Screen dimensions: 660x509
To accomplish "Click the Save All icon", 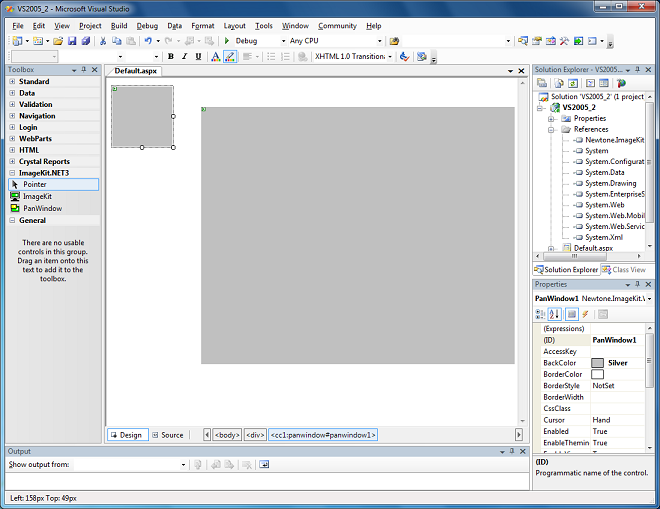I will pos(86,41).
